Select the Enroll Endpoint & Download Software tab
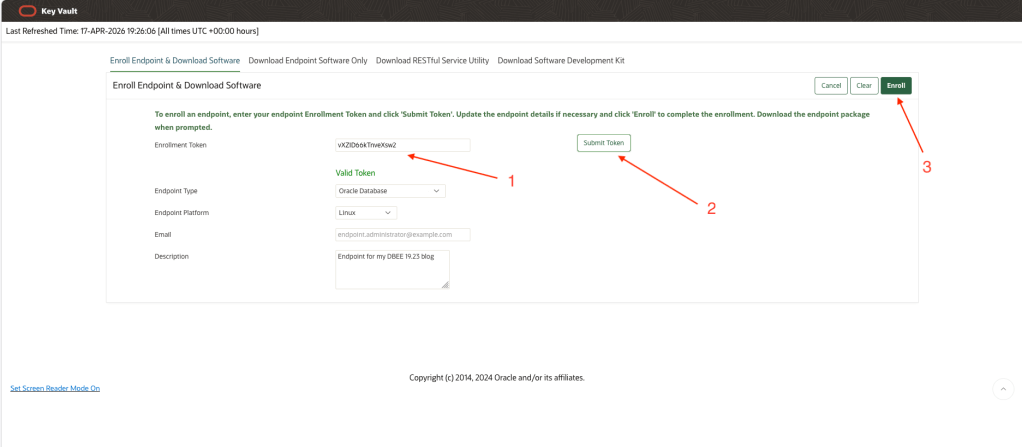This screenshot has width=1022, height=447. (x=174, y=60)
